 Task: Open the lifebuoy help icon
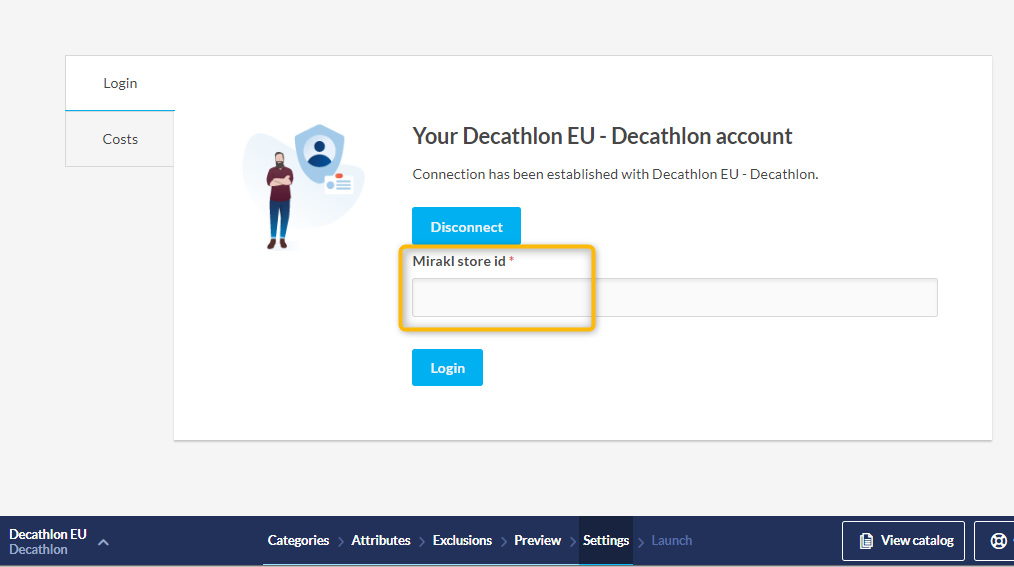[998, 540]
